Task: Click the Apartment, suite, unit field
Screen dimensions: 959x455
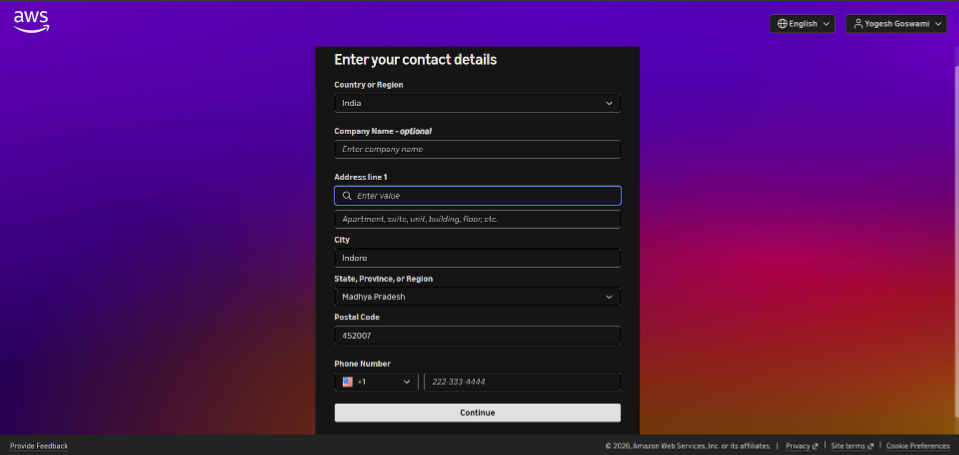Action: point(478,219)
